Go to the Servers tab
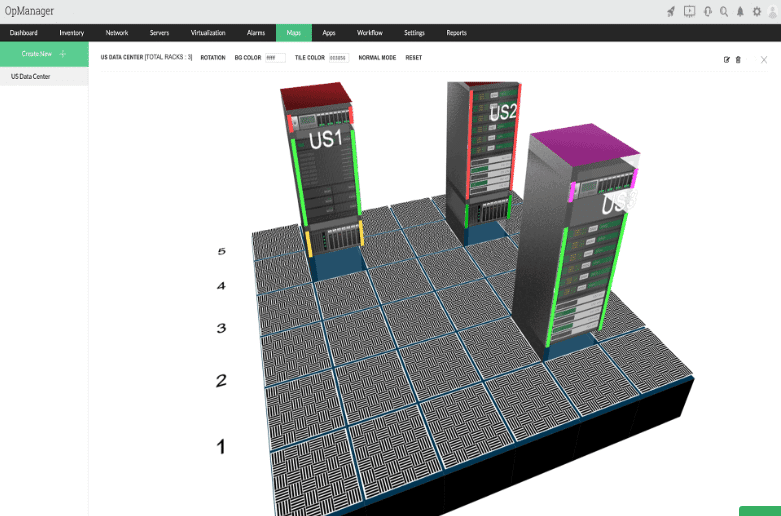Screen dimensions: 781x516 point(159,33)
